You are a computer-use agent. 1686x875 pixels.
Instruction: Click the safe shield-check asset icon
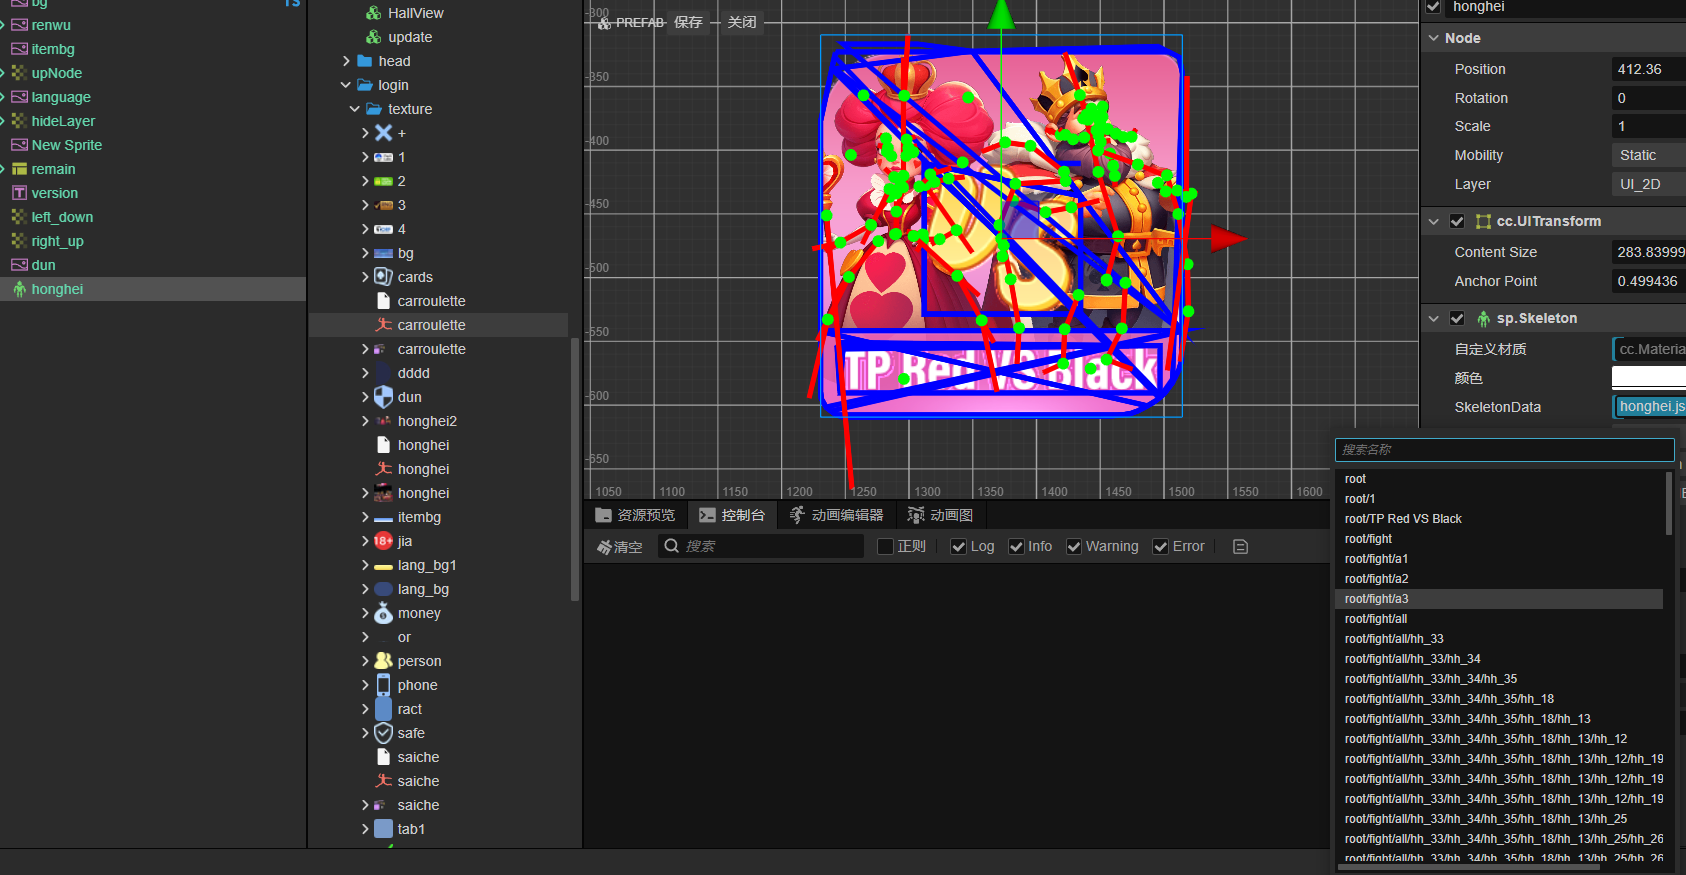point(383,733)
